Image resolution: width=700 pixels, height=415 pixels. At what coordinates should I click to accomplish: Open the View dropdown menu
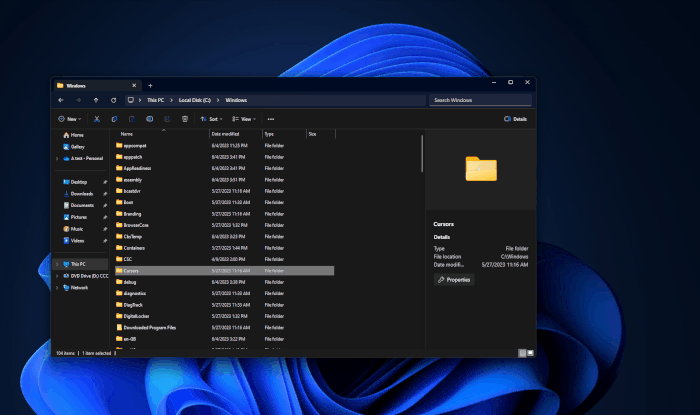pos(245,119)
